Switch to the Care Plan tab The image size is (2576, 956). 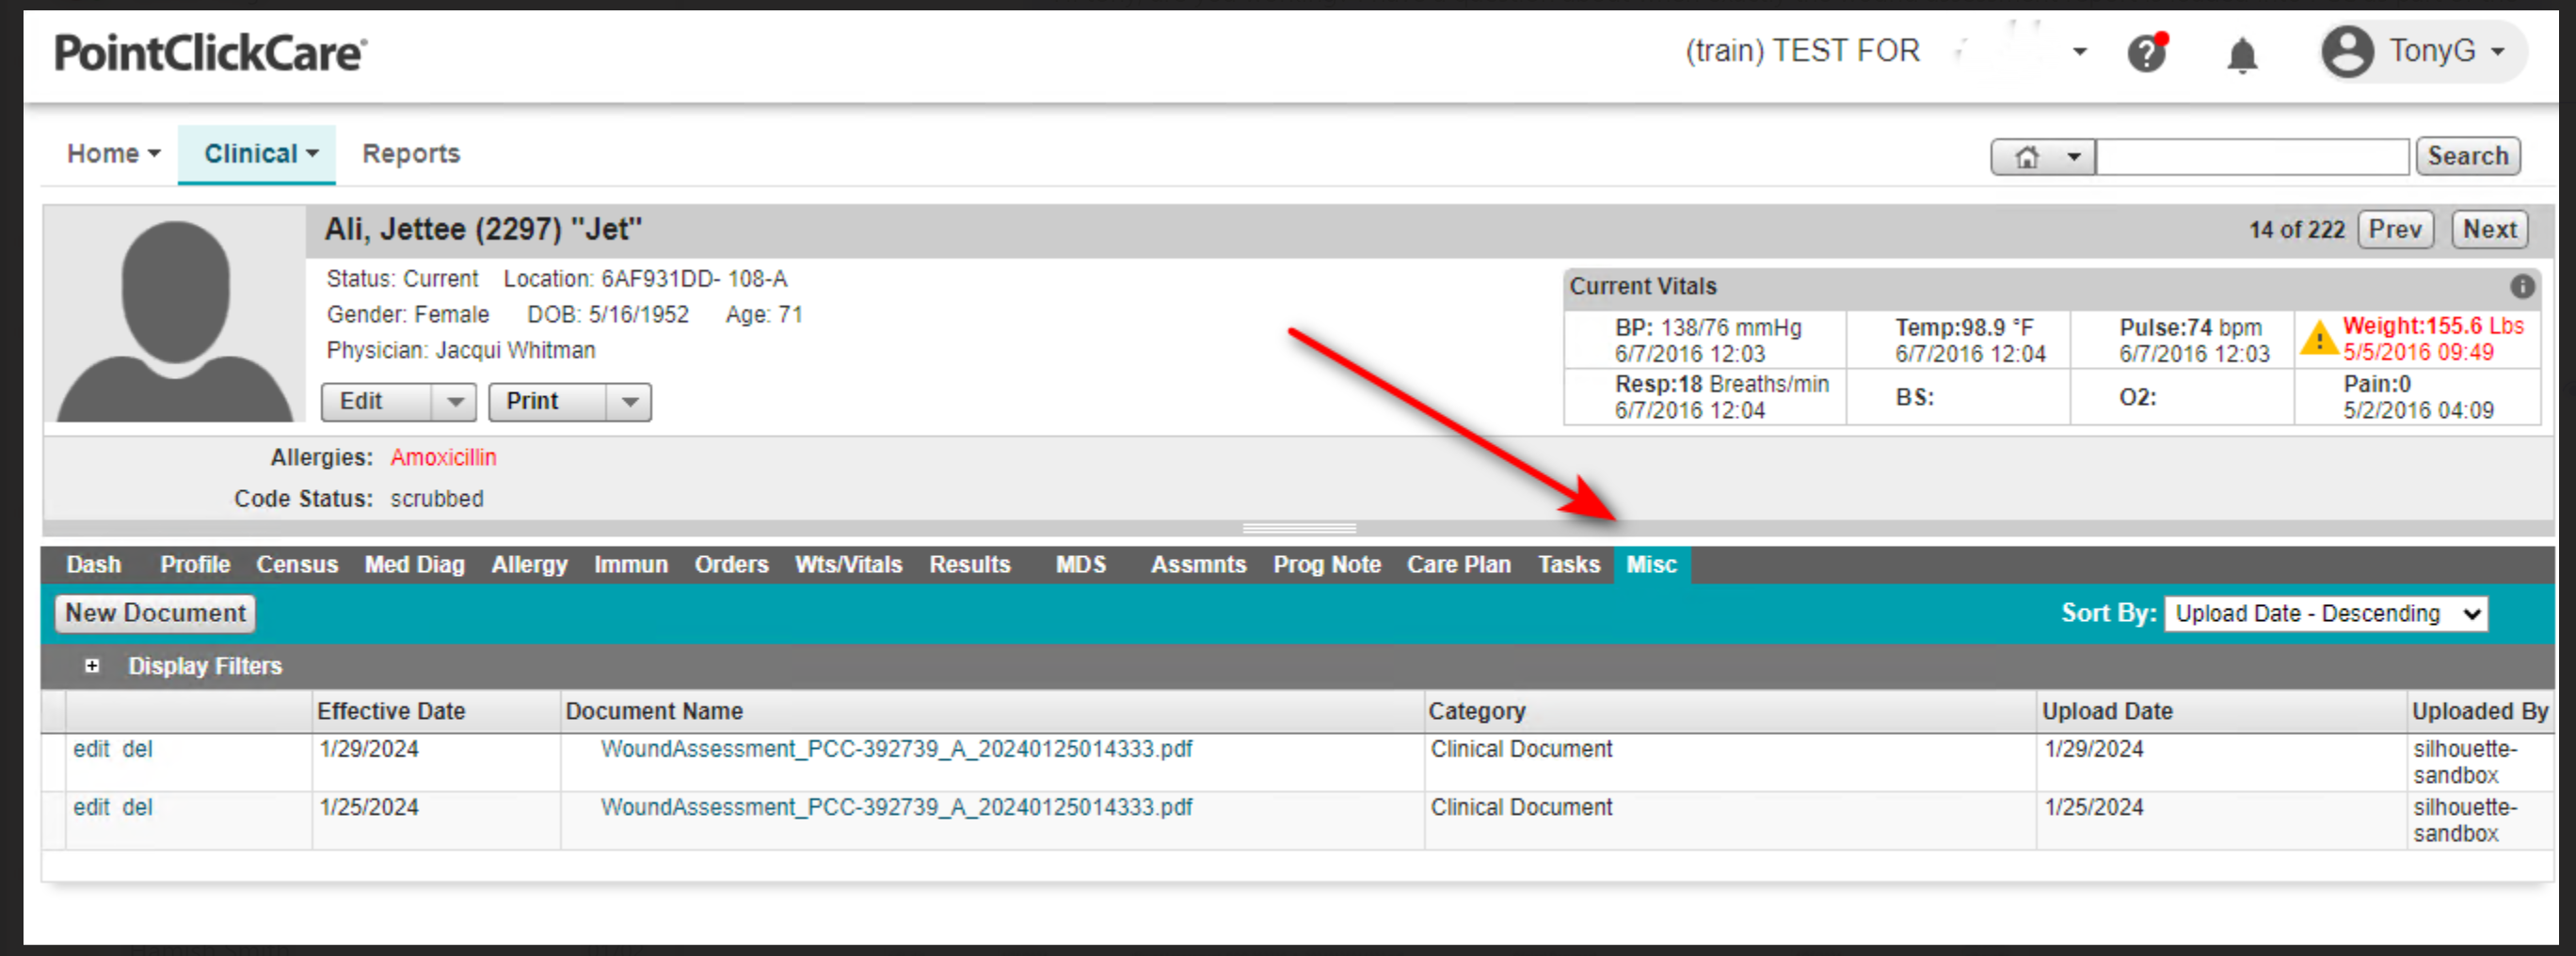coord(1458,565)
